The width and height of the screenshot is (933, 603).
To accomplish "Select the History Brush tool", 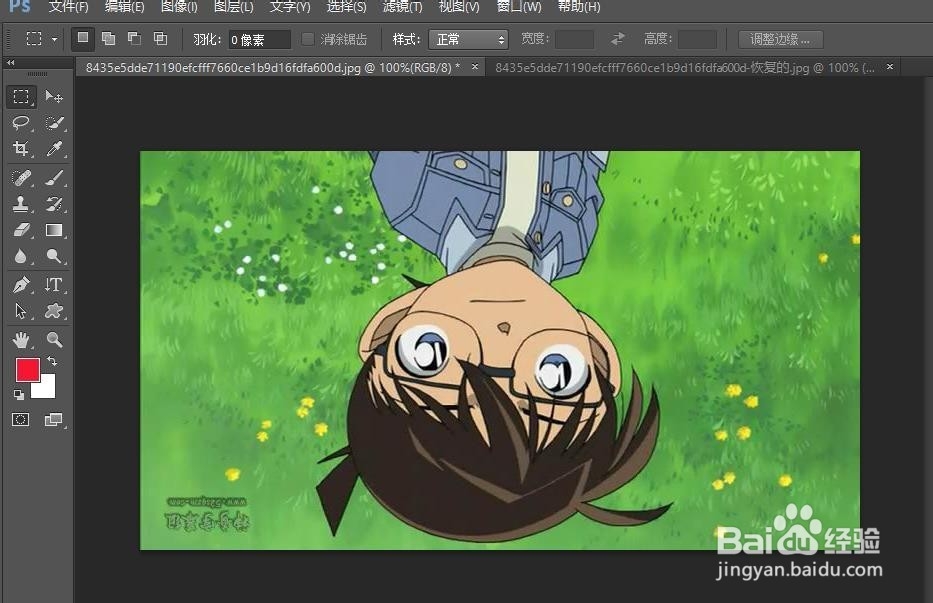I will (x=54, y=204).
